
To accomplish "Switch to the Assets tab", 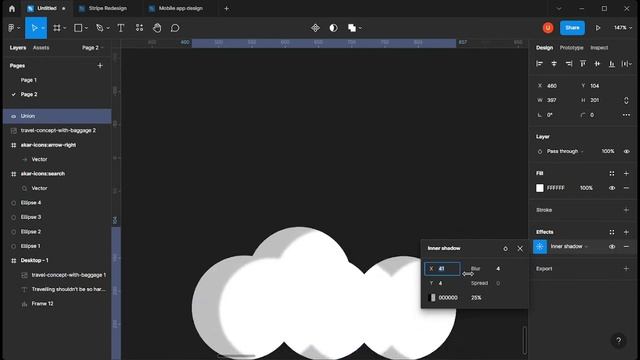I will [x=41, y=48].
